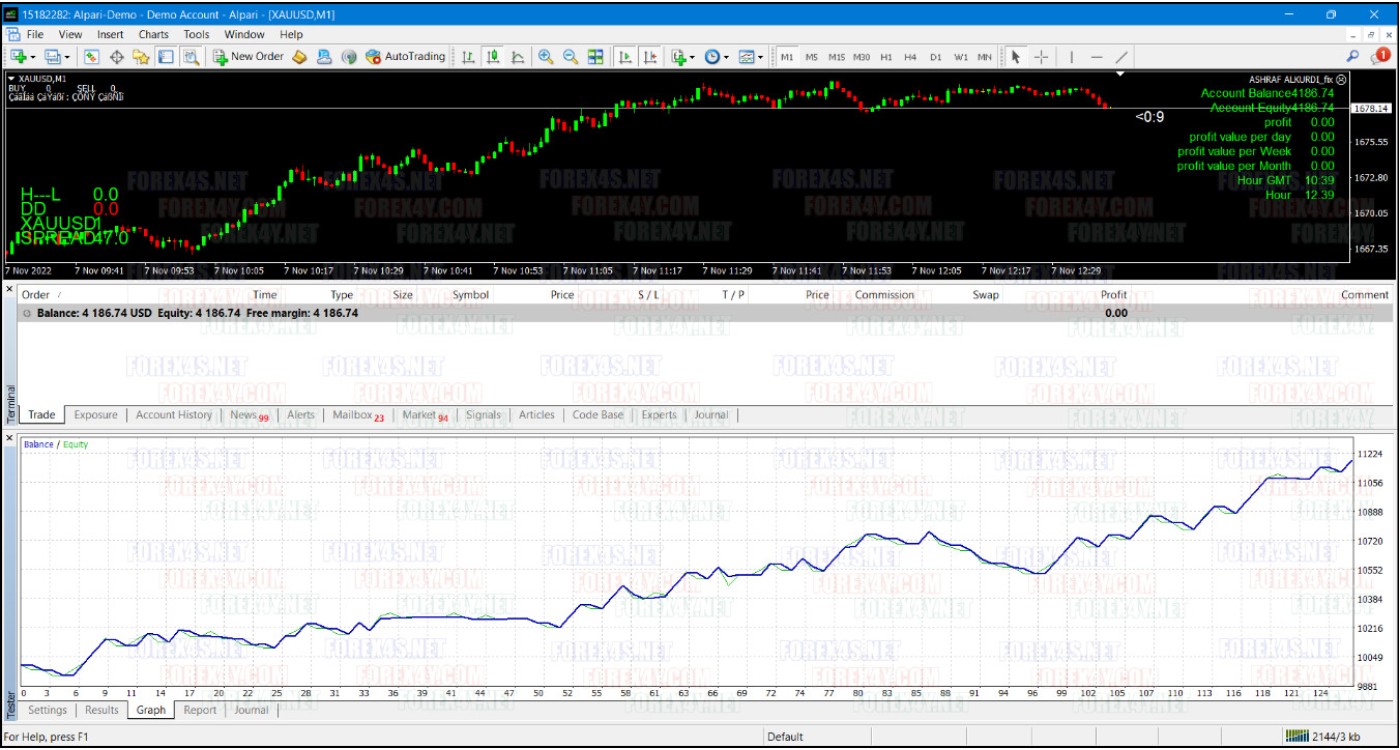
Task: Toggle chart shift from right edge
Action: coord(650,57)
